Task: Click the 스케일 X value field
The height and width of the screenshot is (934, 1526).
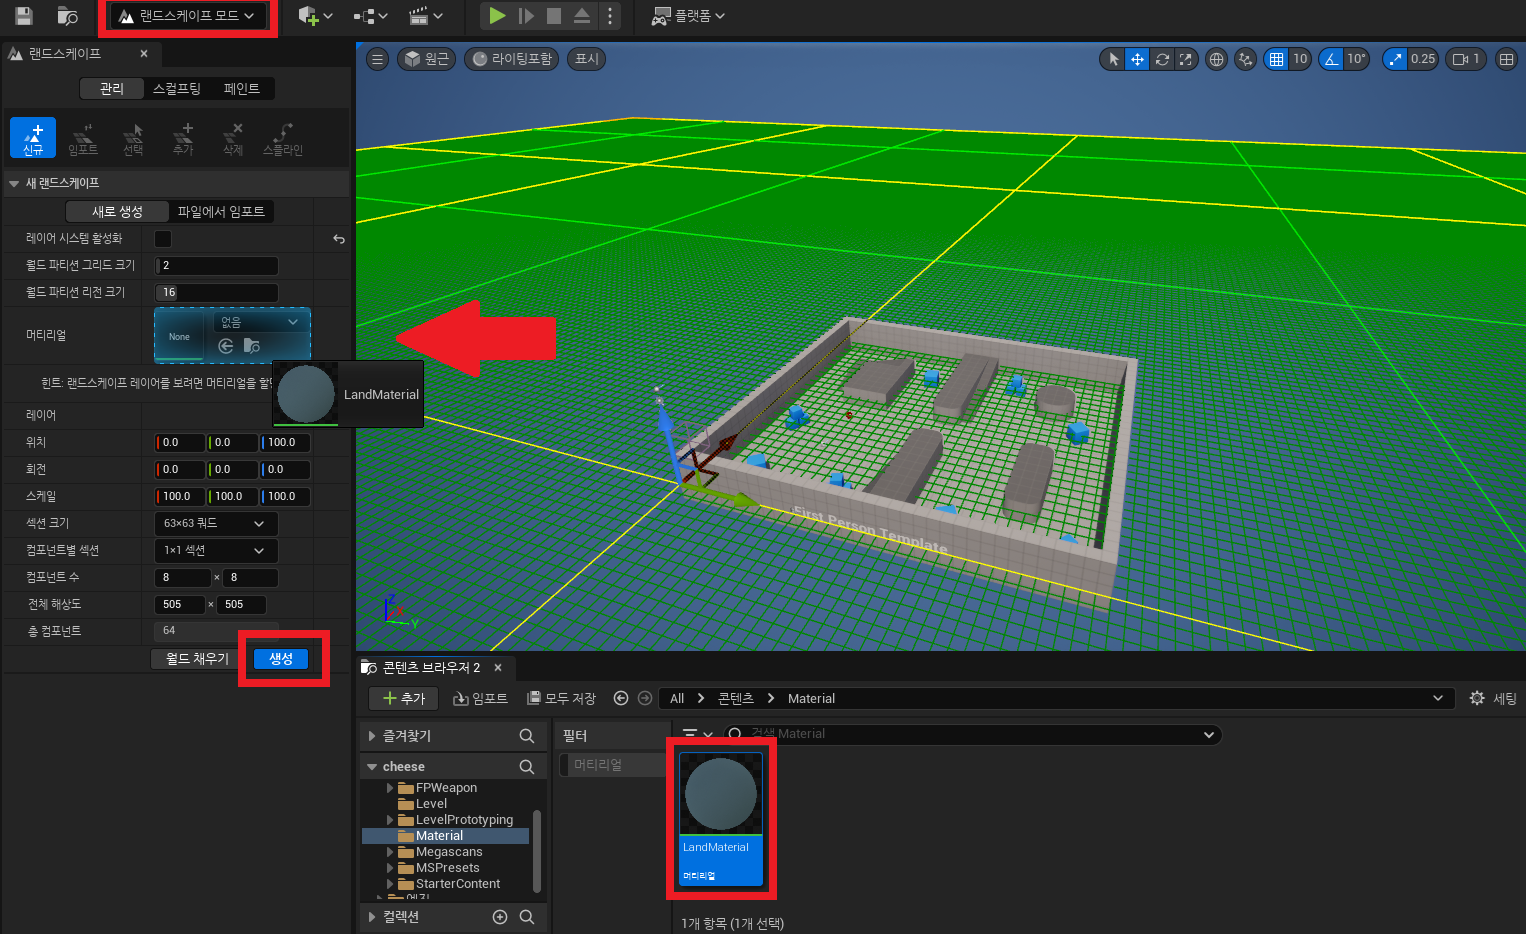Action: pos(180,496)
